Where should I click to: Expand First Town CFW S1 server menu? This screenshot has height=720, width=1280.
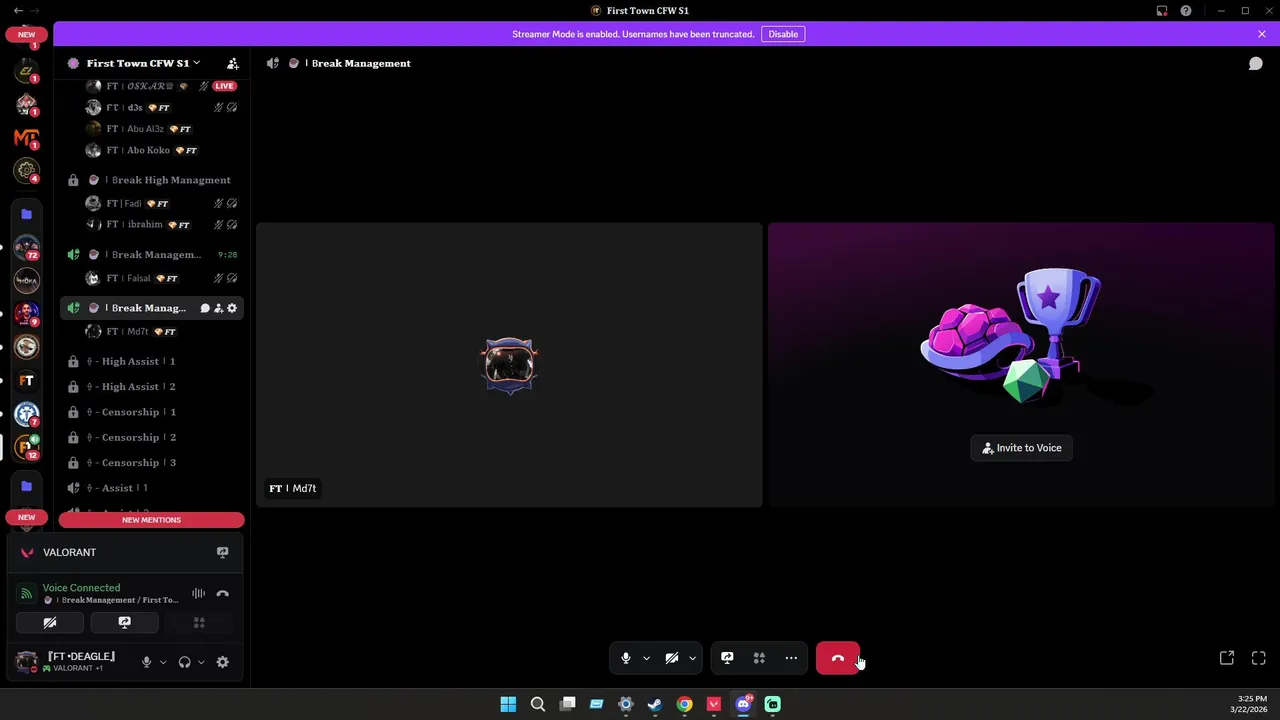tap(142, 63)
